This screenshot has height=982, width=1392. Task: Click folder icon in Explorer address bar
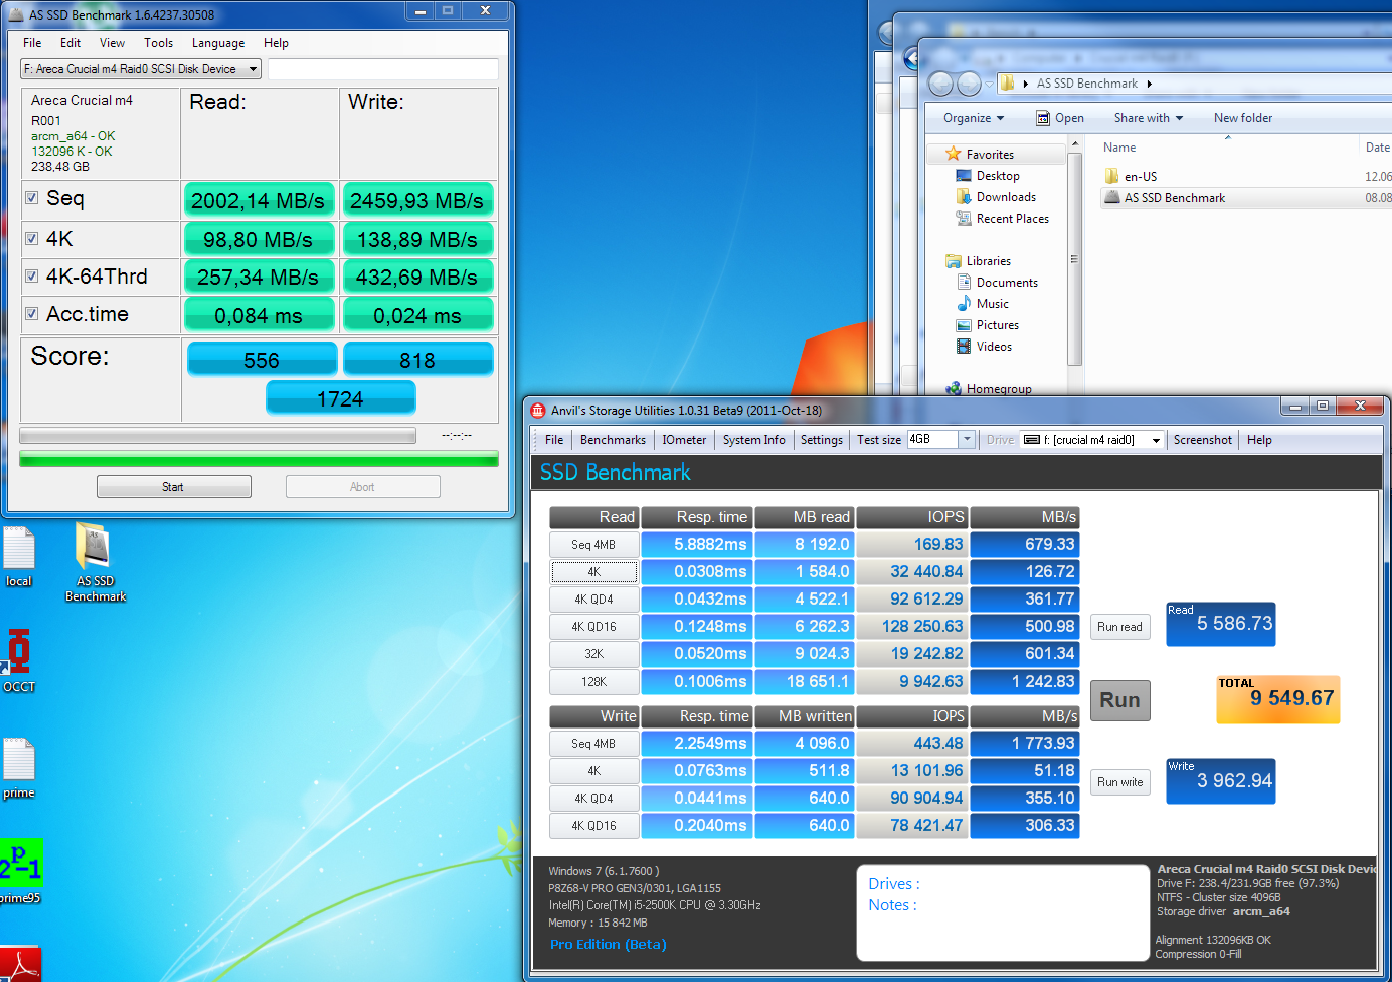pyautogui.click(x=1008, y=83)
